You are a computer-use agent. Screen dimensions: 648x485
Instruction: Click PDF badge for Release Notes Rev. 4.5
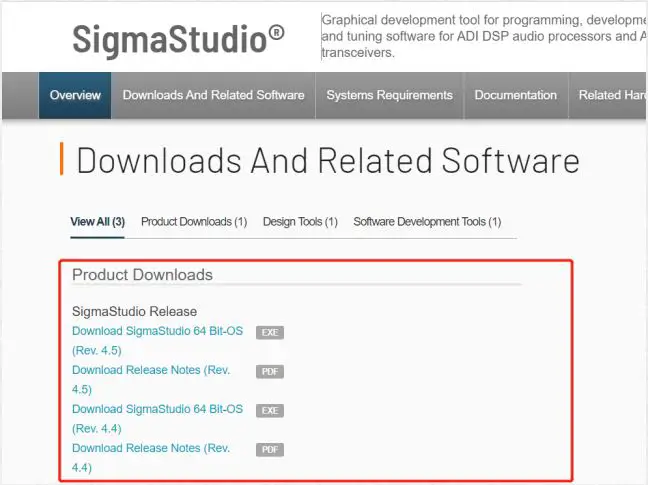[270, 371]
